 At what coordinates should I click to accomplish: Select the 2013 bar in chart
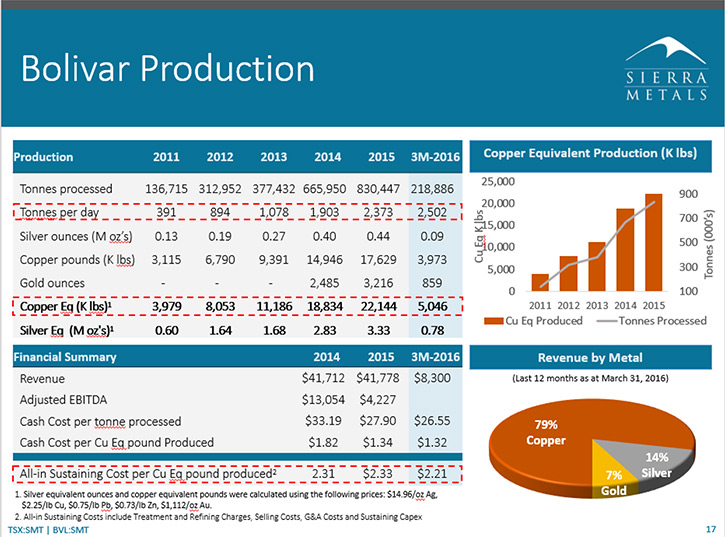(597, 266)
